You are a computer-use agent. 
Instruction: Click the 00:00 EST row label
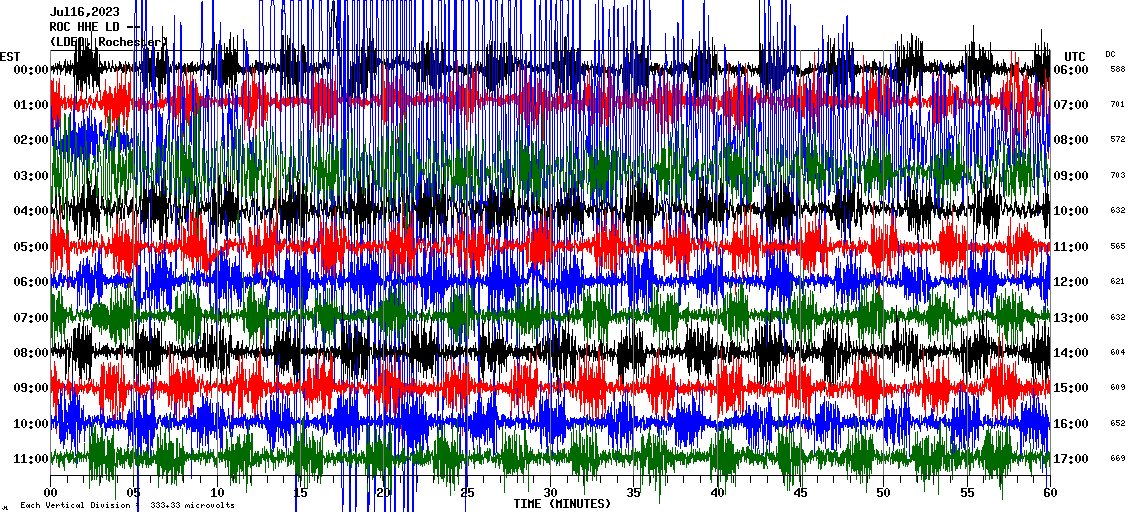[29, 69]
